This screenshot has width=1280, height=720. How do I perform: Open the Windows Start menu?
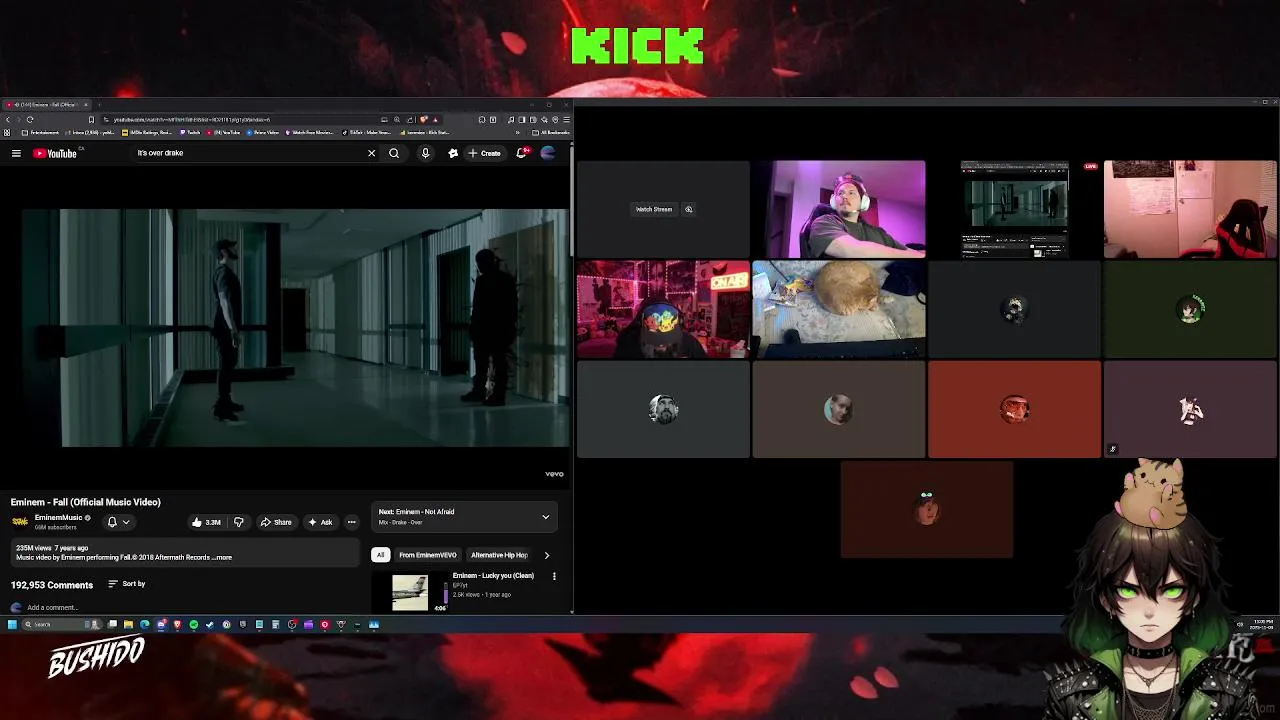[x=12, y=624]
